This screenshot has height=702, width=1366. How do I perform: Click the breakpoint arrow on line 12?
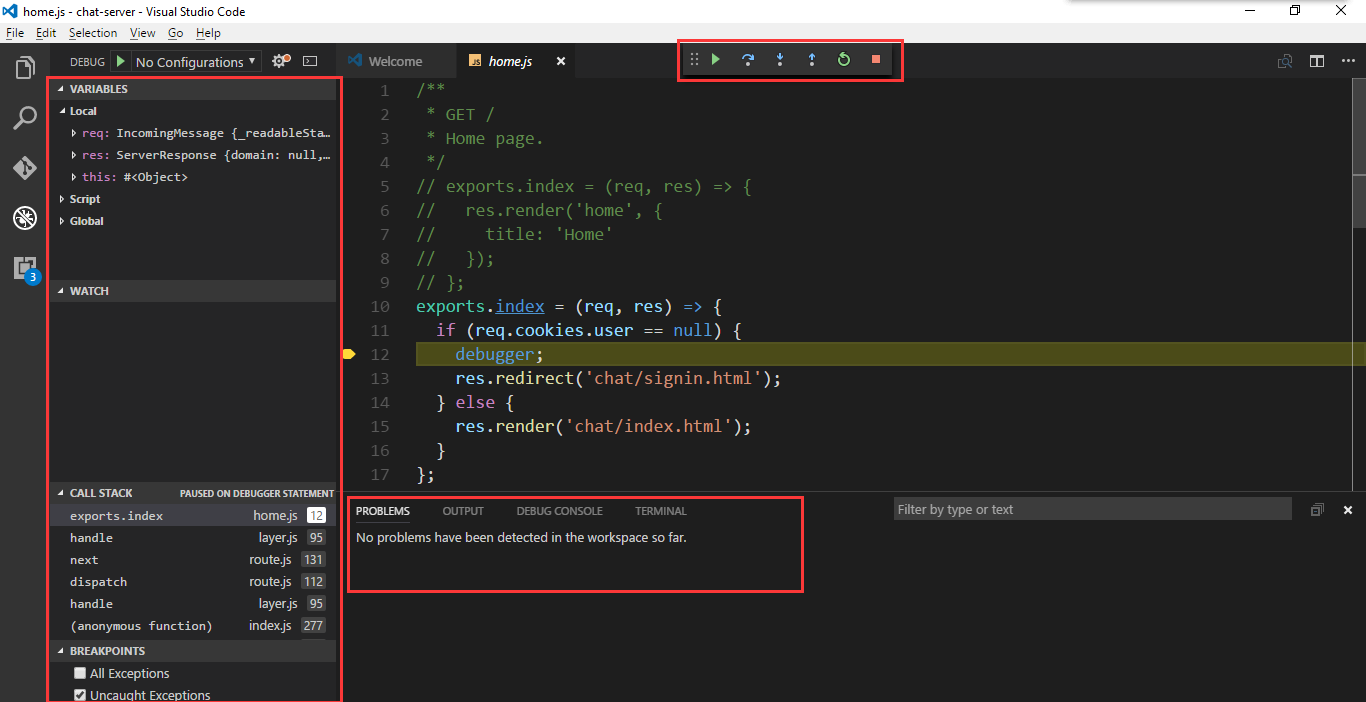[x=349, y=354]
